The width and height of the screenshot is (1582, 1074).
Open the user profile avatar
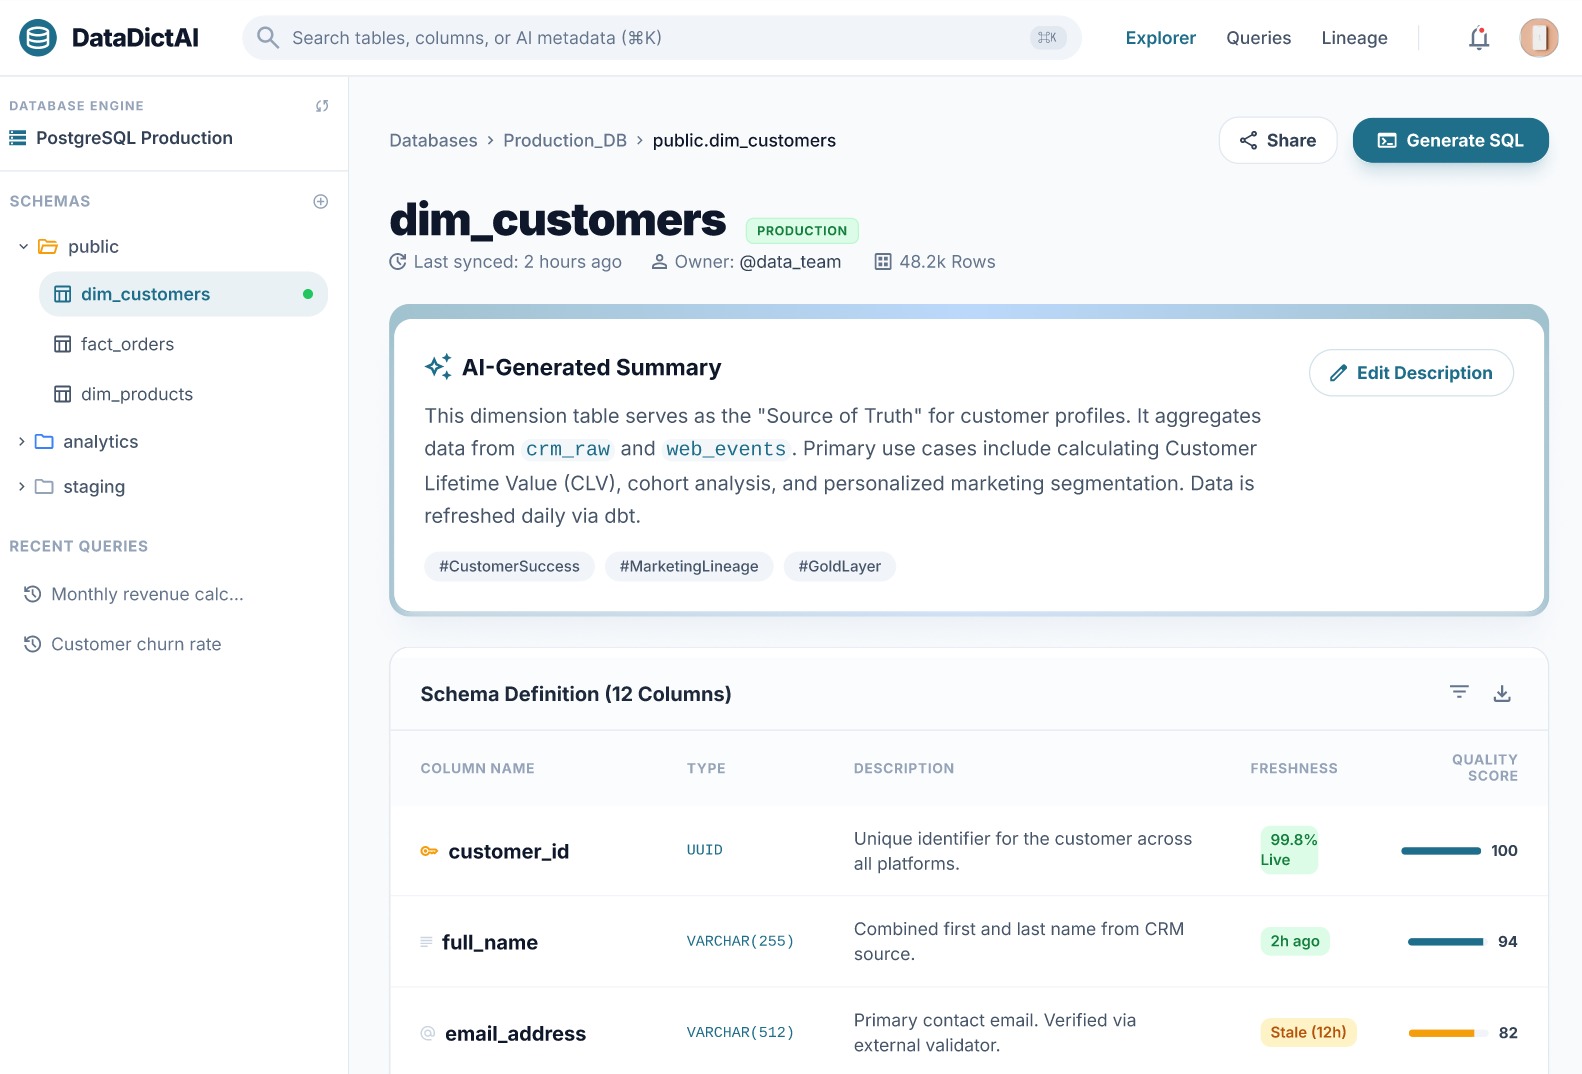1538,38
